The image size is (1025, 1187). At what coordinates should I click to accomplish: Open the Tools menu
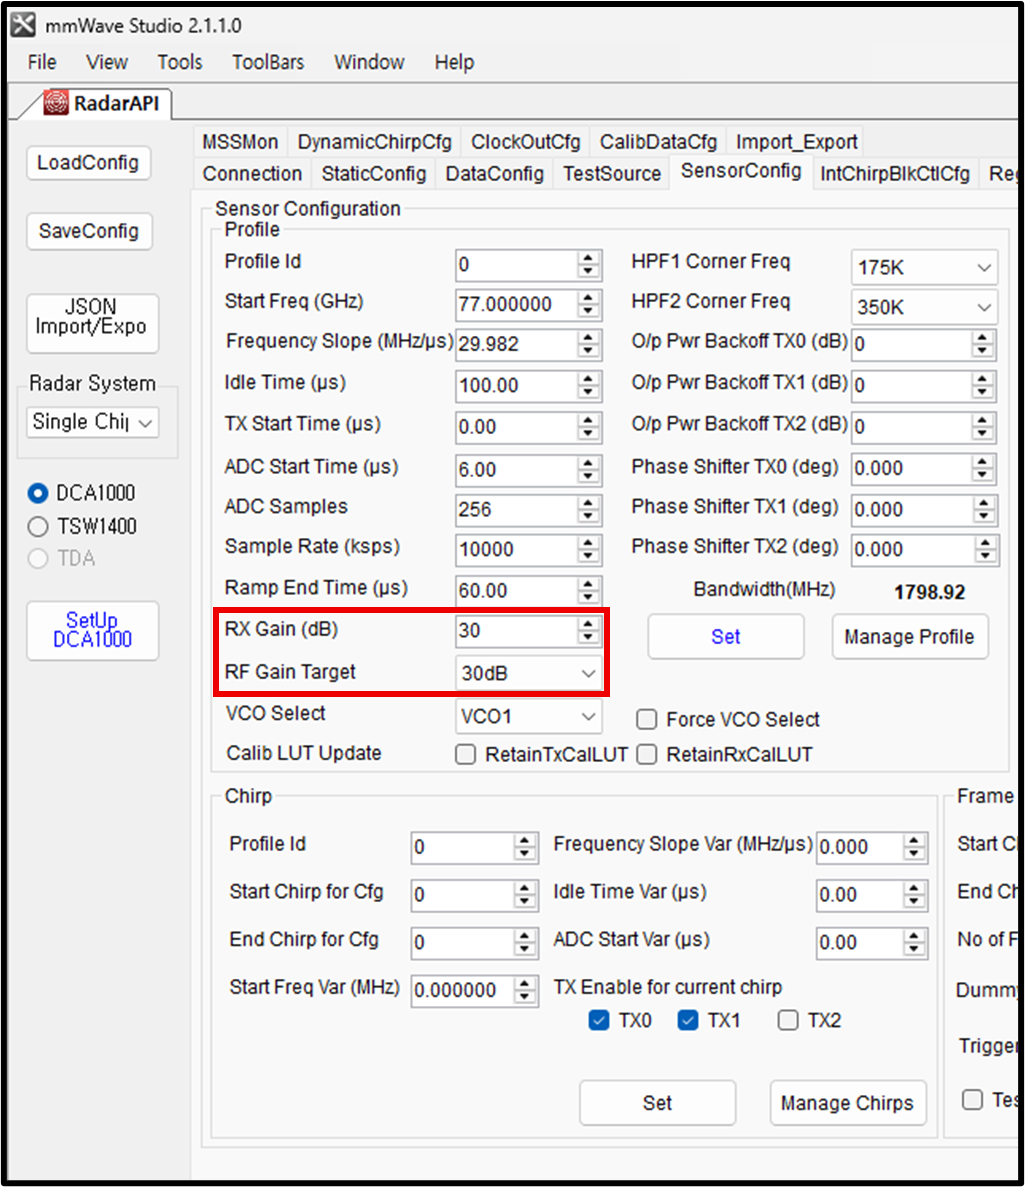pyautogui.click(x=179, y=62)
